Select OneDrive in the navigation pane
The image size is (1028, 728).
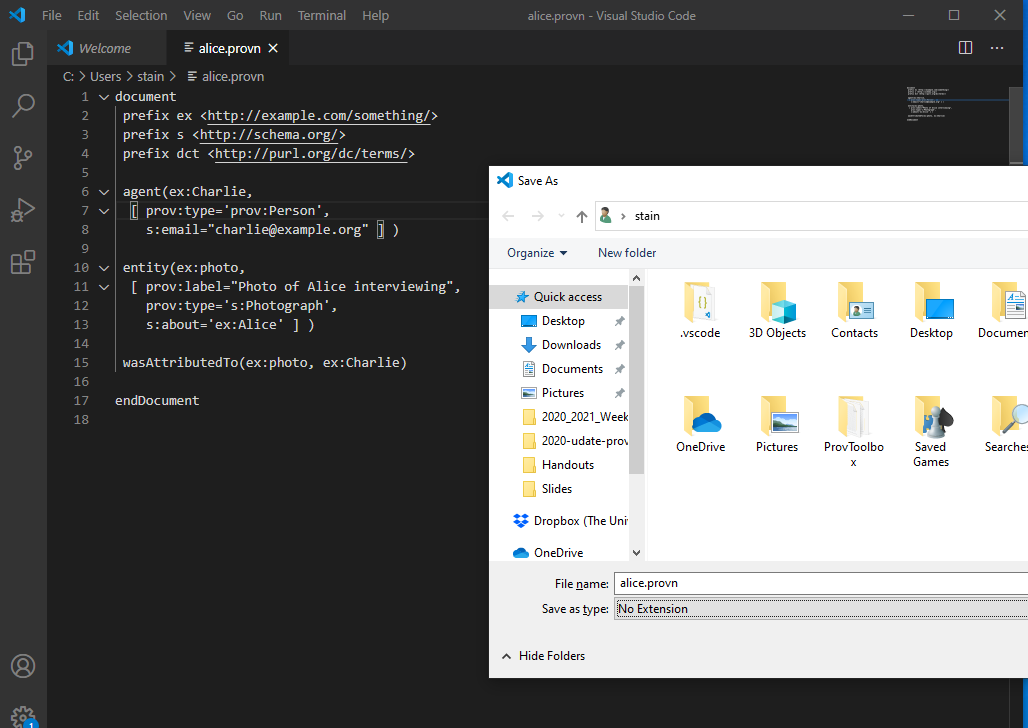click(548, 552)
